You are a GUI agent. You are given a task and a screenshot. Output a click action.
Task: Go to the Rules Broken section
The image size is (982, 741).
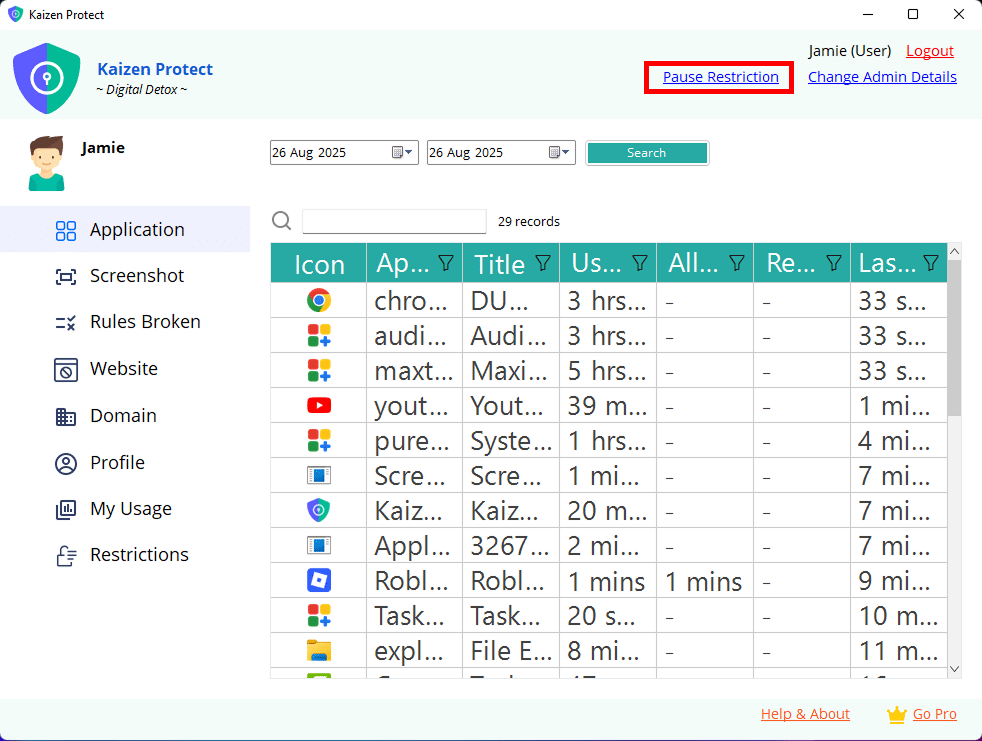145,322
